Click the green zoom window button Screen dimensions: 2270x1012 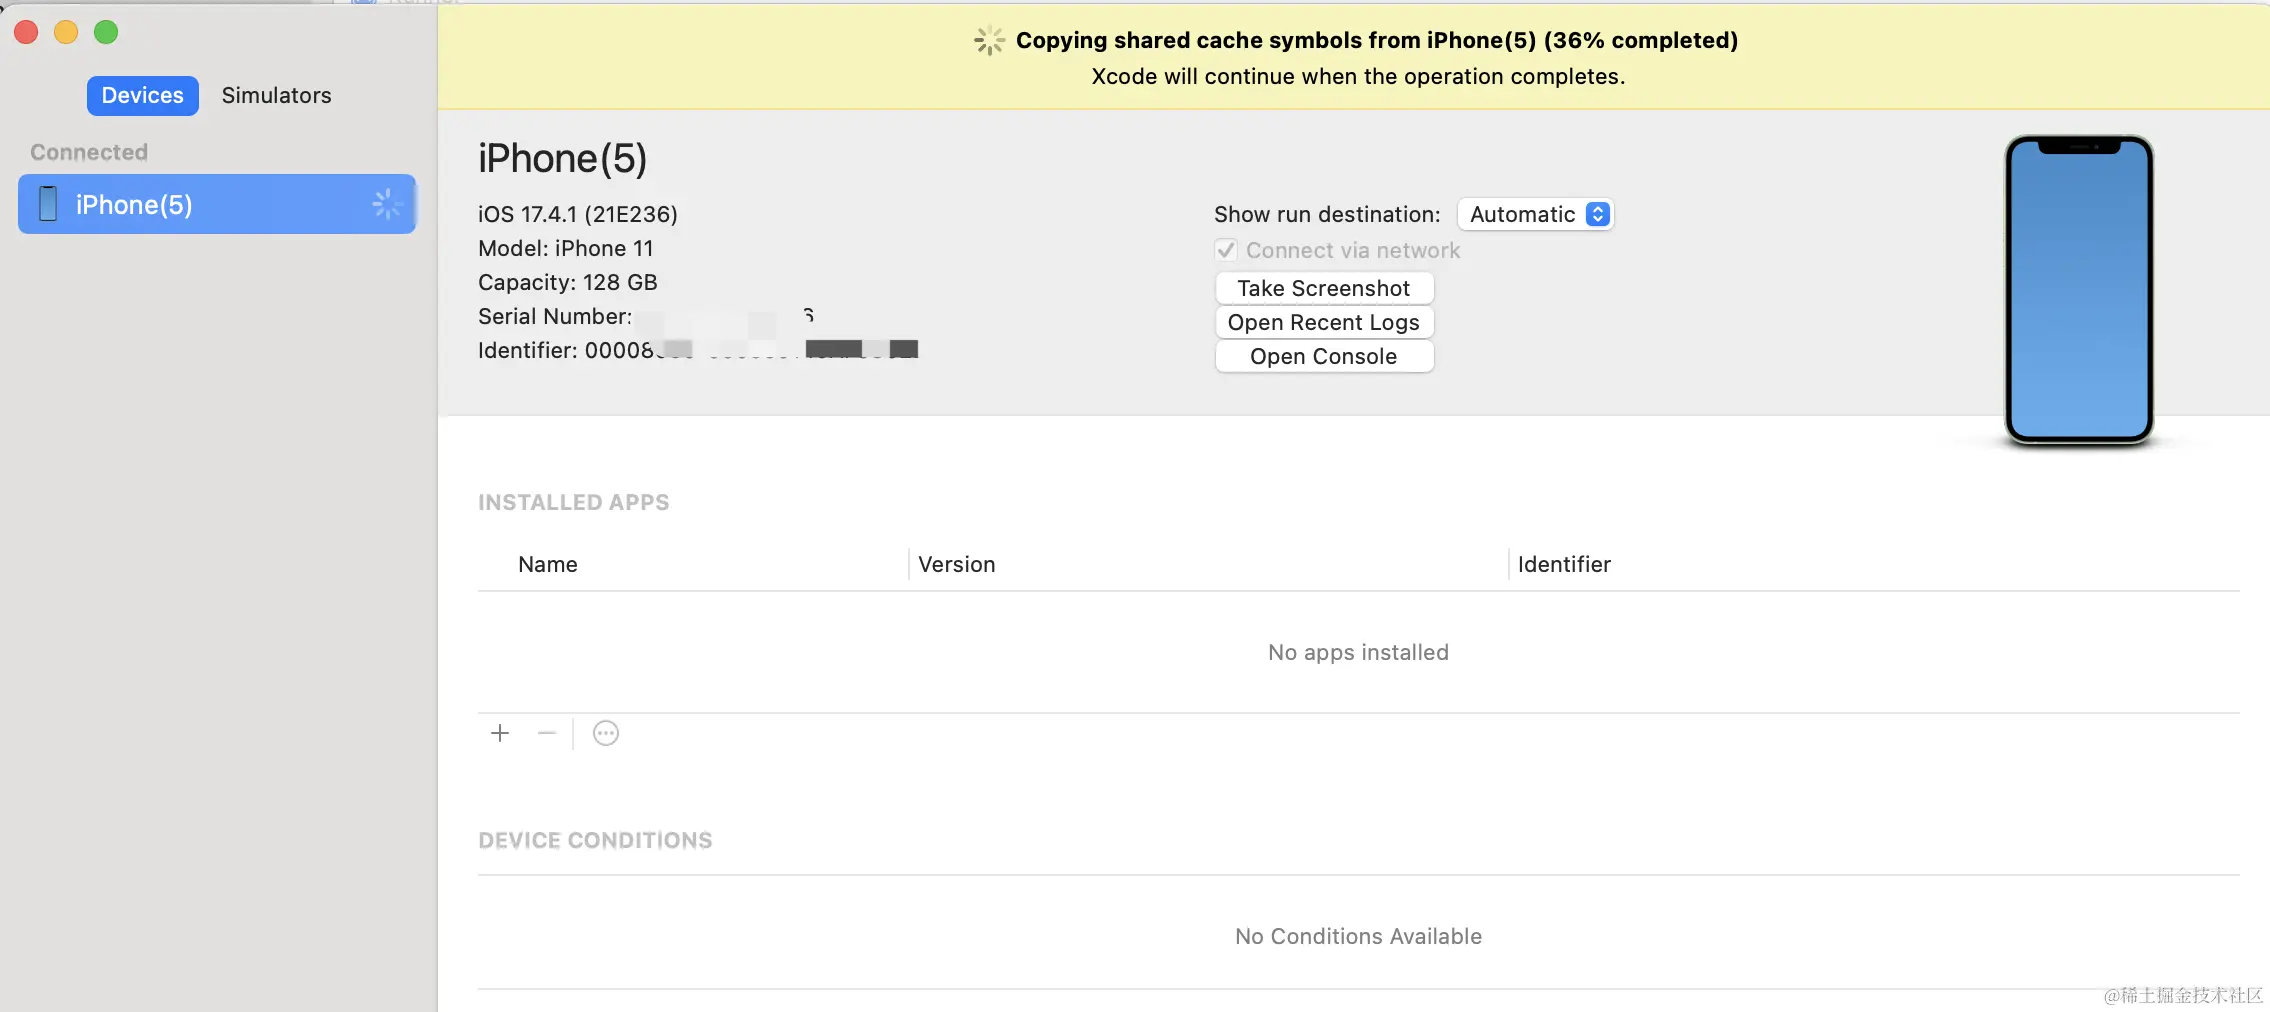click(x=106, y=32)
